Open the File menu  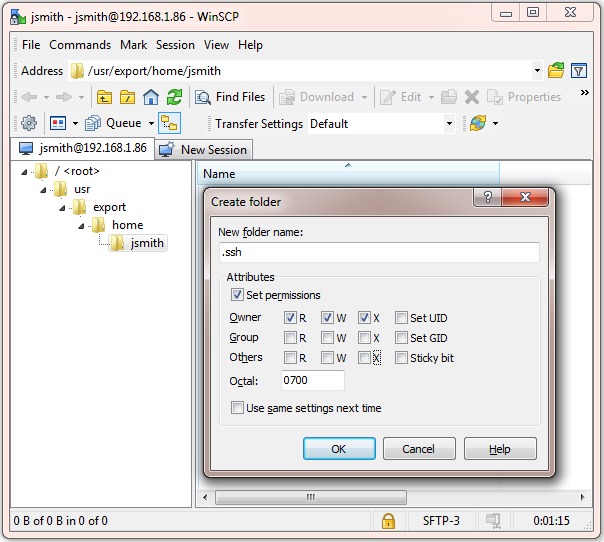[x=31, y=45]
